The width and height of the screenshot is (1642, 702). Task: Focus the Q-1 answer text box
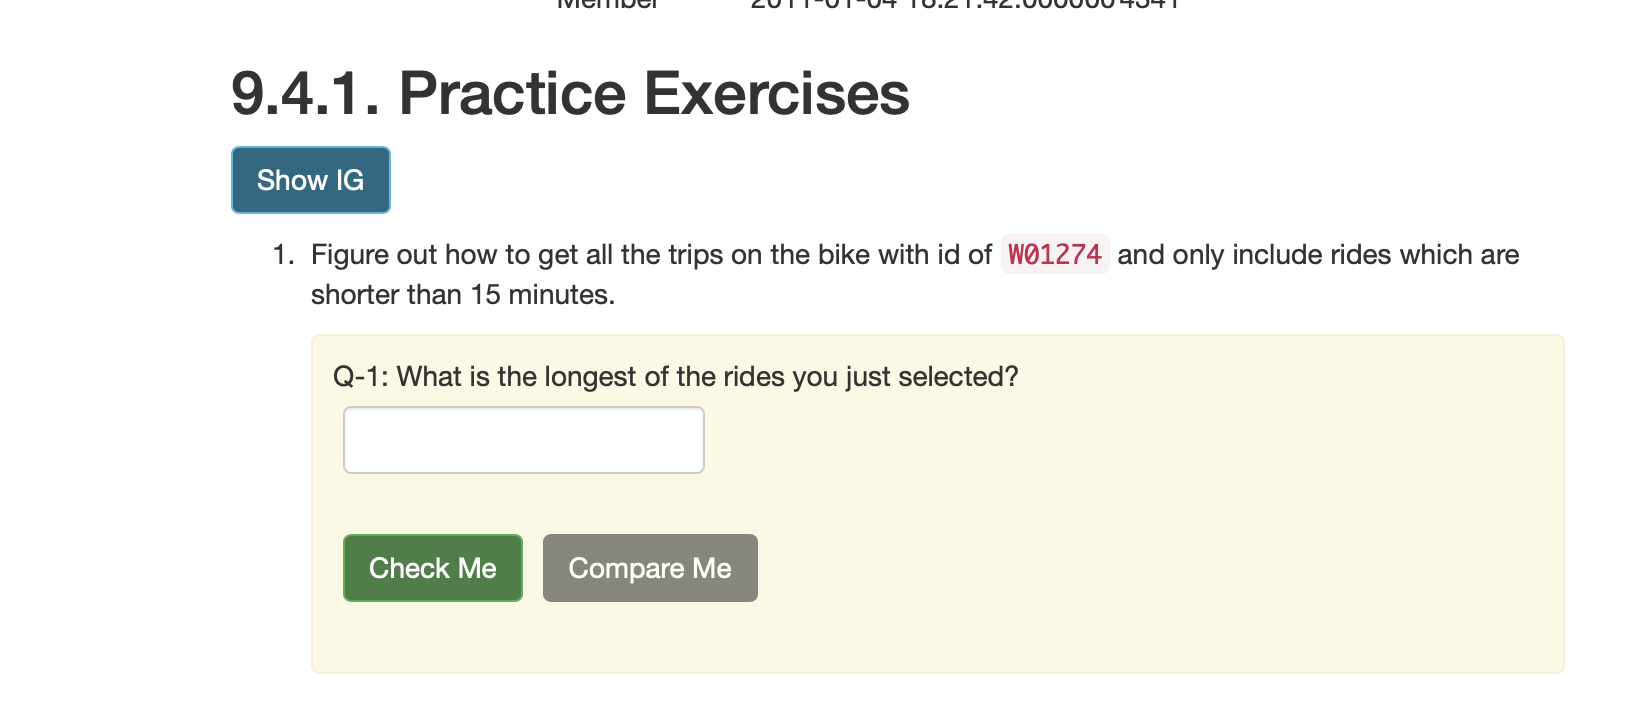(524, 440)
